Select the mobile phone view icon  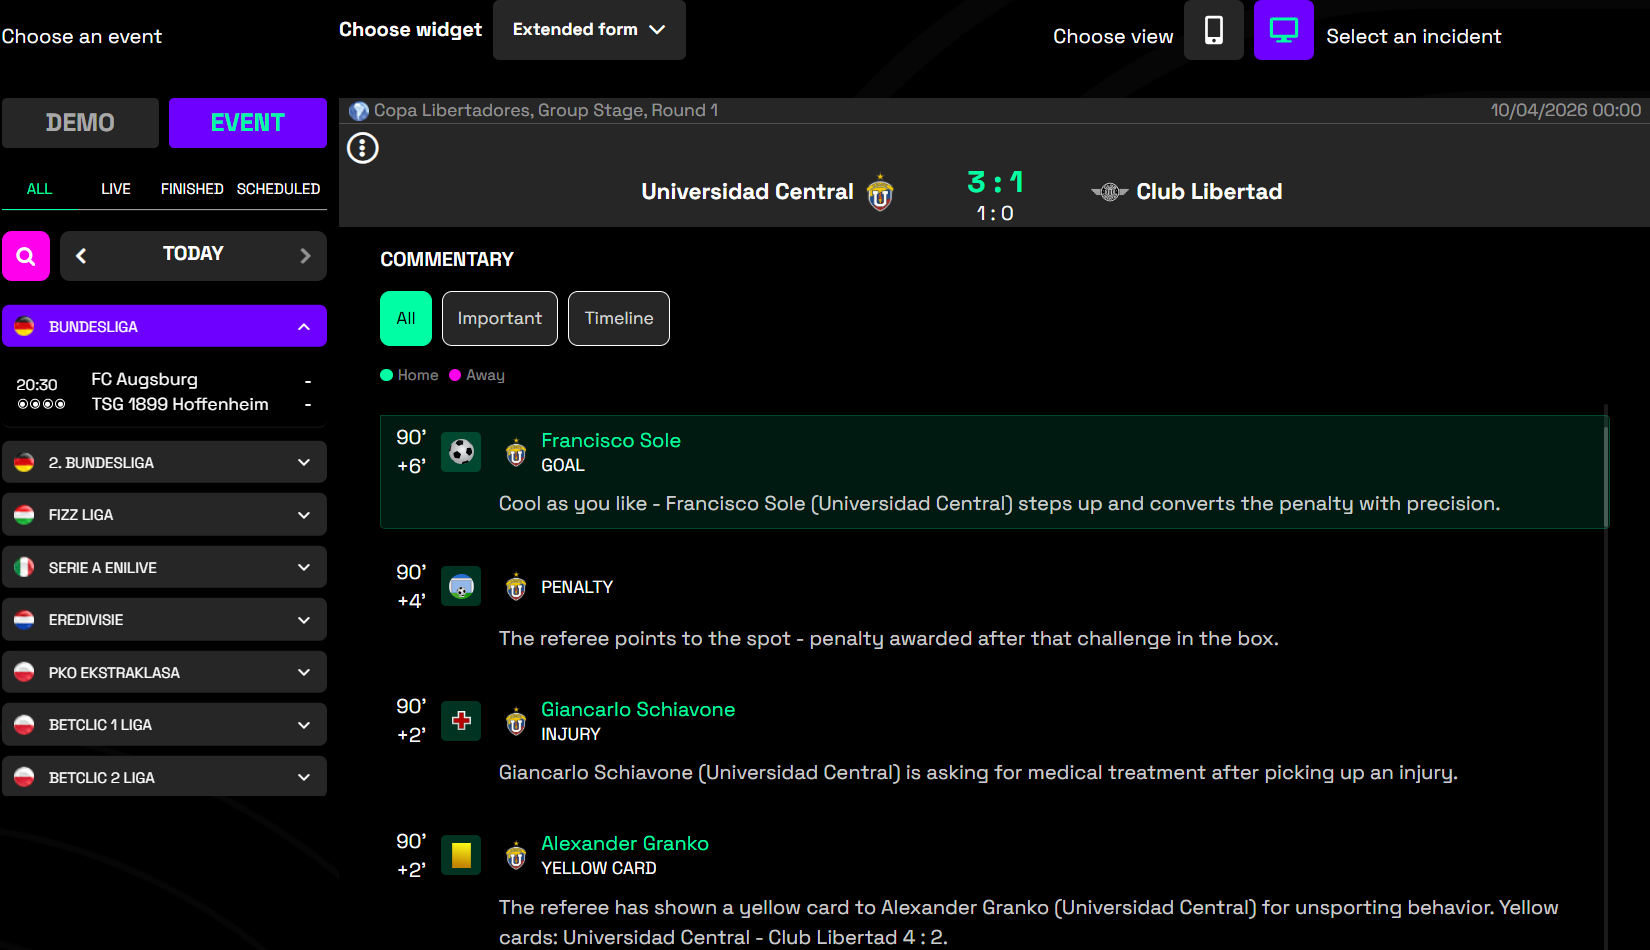pos(1213,30)
